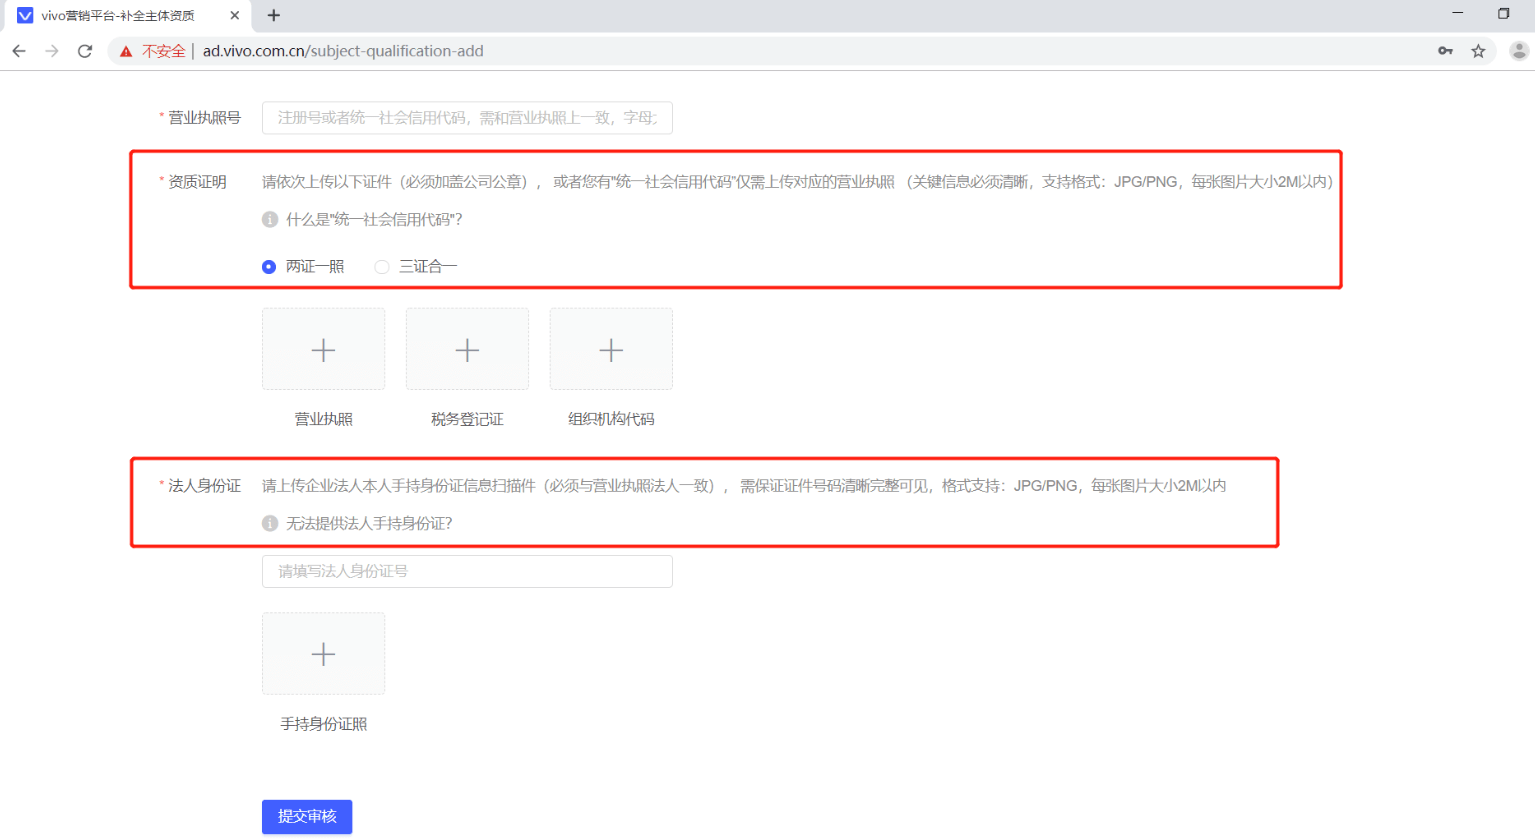Open saved passwords via the key icon
Image resolution: width=1535 pixels, height=840 pixels.
[1445, 50]
